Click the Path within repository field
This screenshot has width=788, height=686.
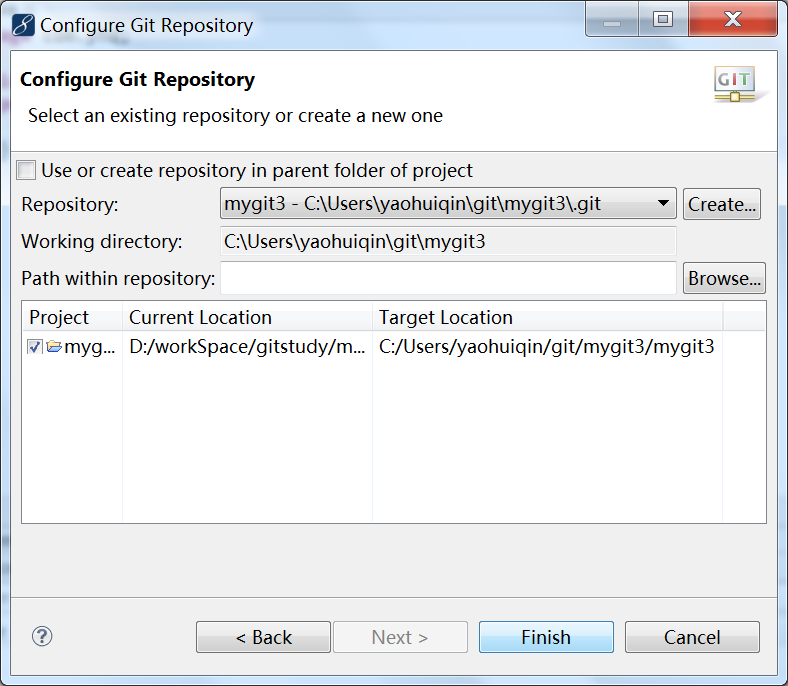[448, 278]
